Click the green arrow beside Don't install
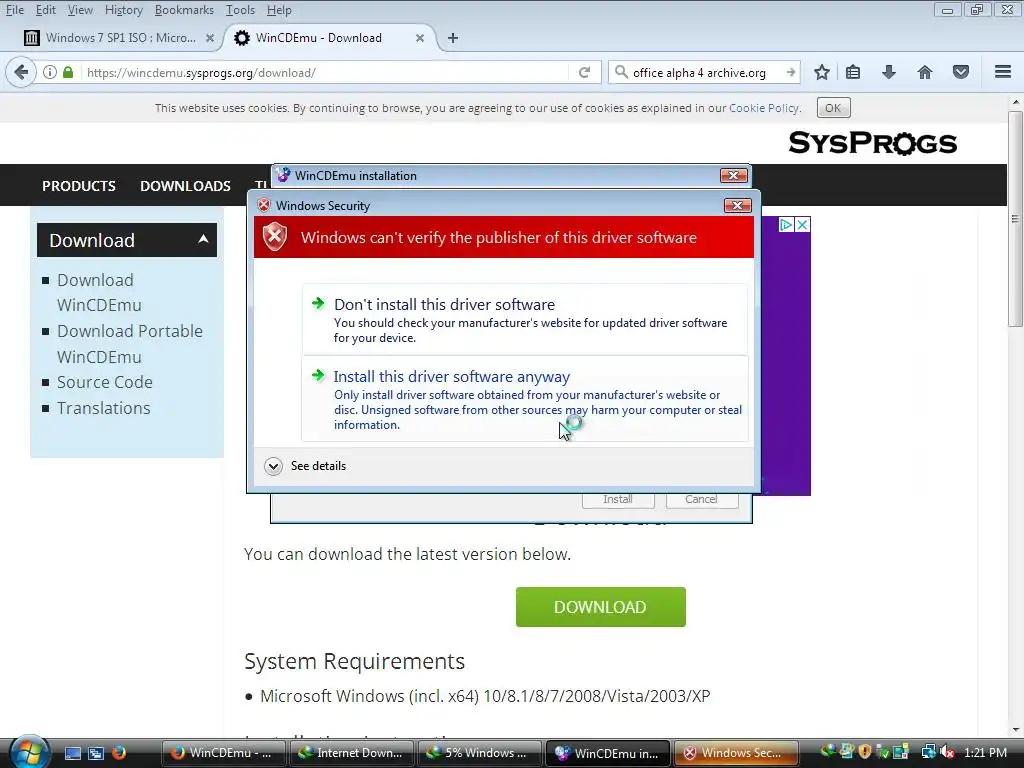The height and width of the screenshot is (768, 1024). click(x=318, y=303)
